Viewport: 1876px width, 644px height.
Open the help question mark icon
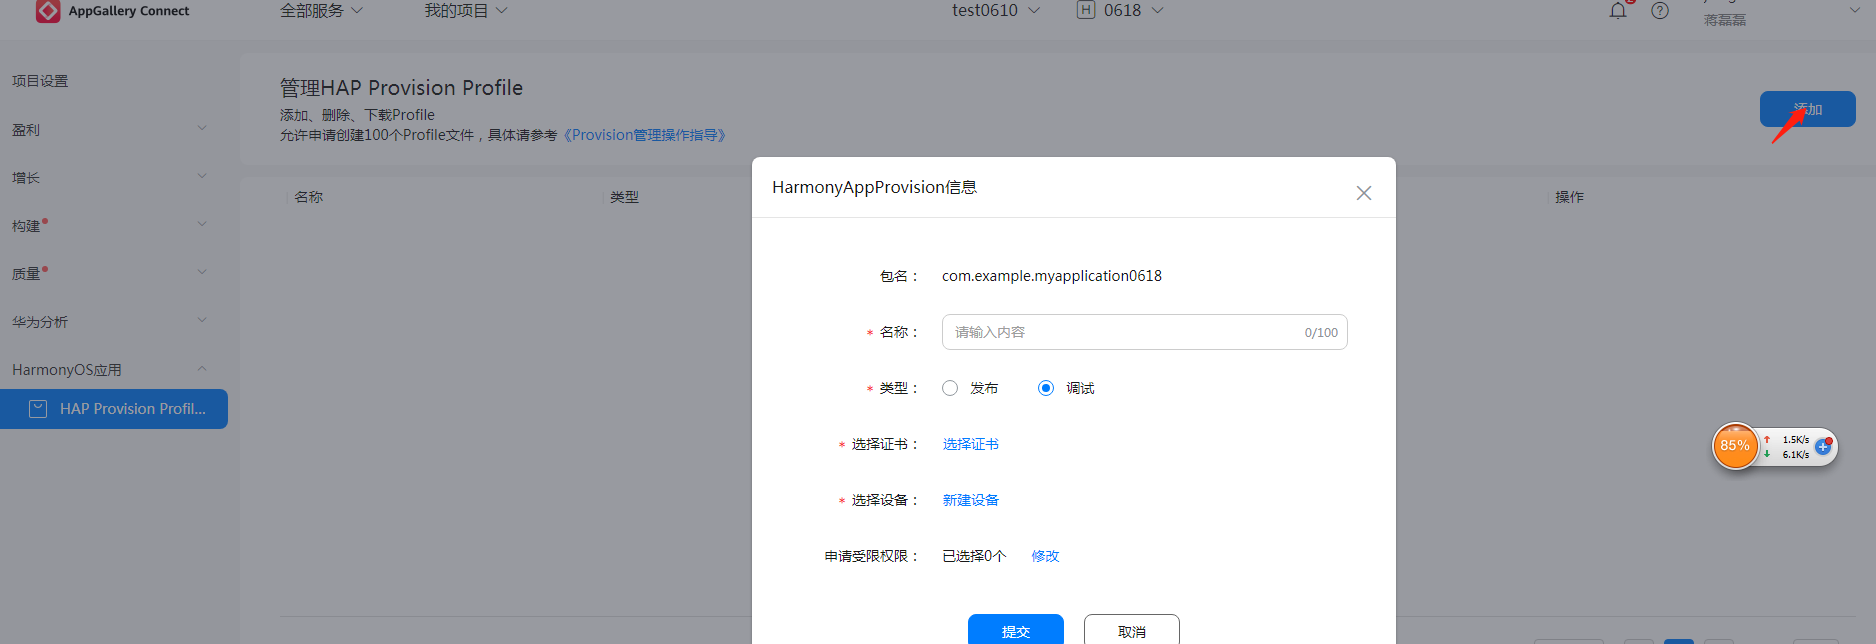(1660, 11)
